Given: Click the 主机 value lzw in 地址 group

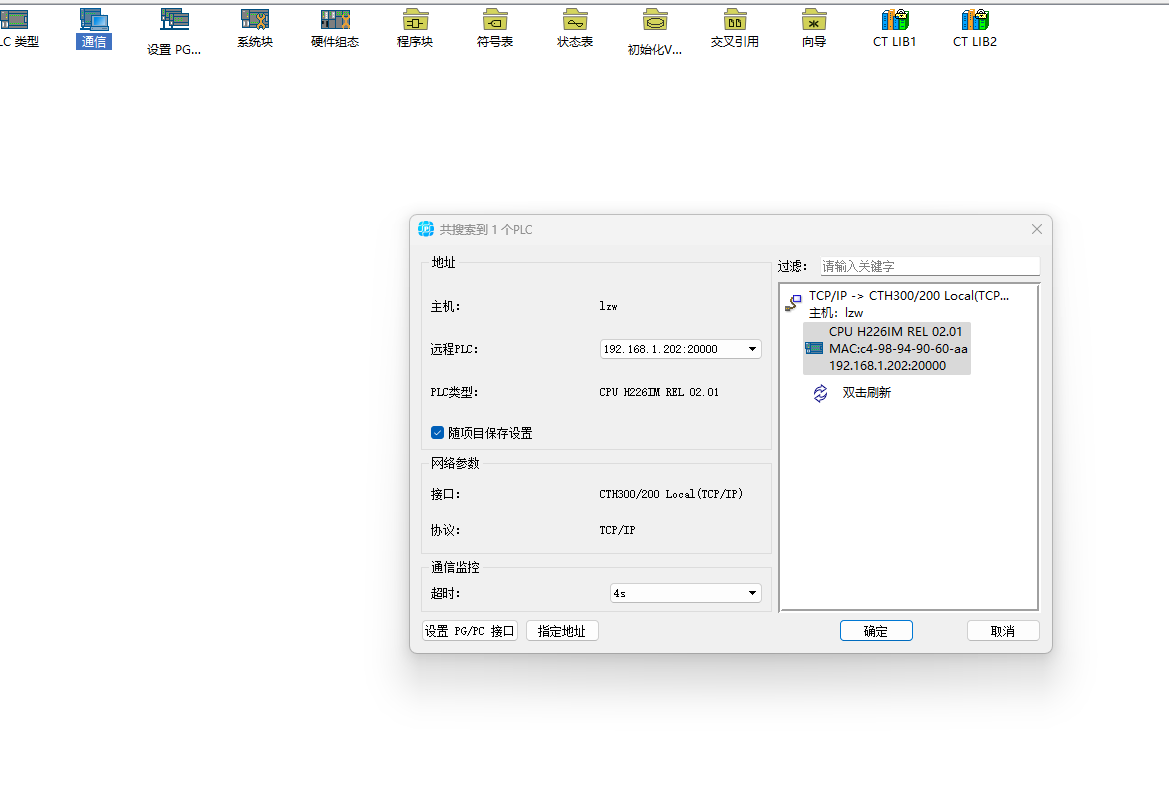Looking at the screenshot, I should tap(608, 307).
